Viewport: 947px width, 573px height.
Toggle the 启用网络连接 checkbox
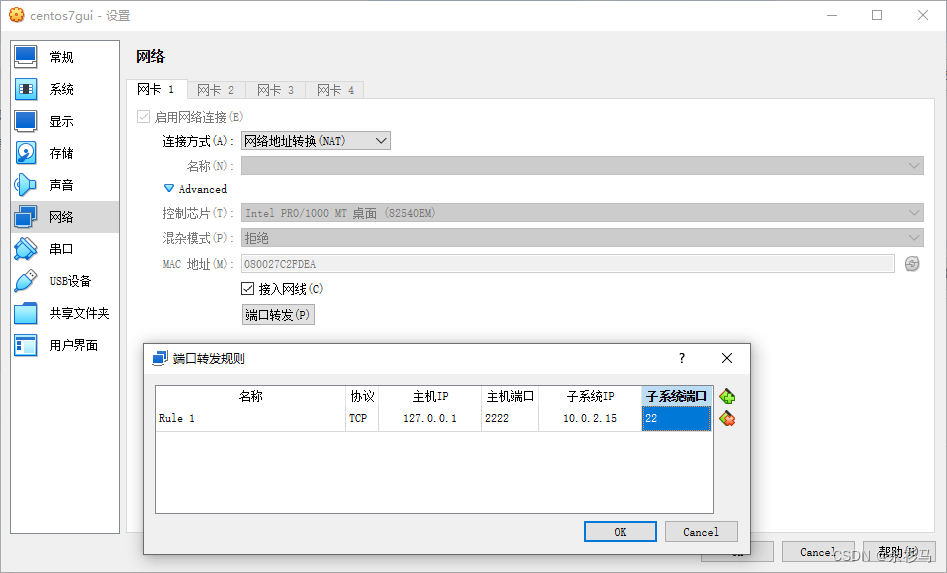[x=144, y=117]
